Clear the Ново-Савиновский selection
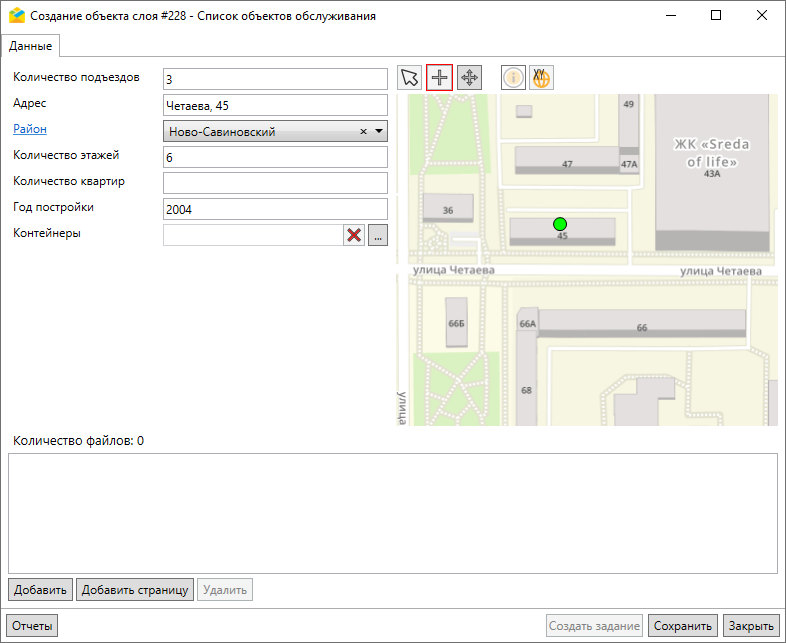 point(363,131)
